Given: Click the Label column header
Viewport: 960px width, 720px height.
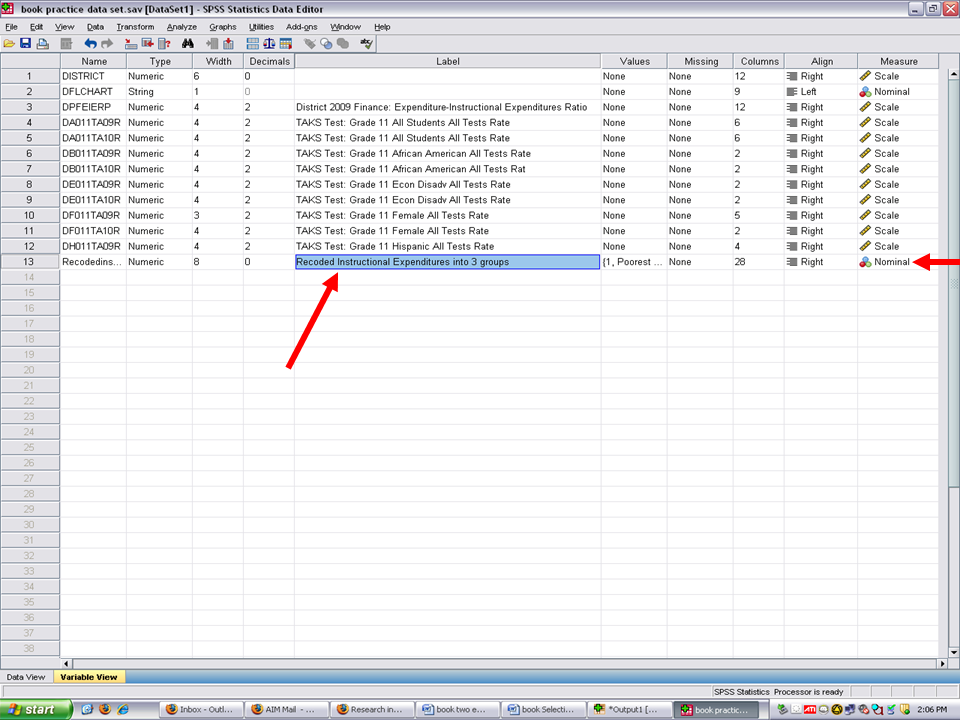Looking at the screenshot, I should tap(447, 61).
